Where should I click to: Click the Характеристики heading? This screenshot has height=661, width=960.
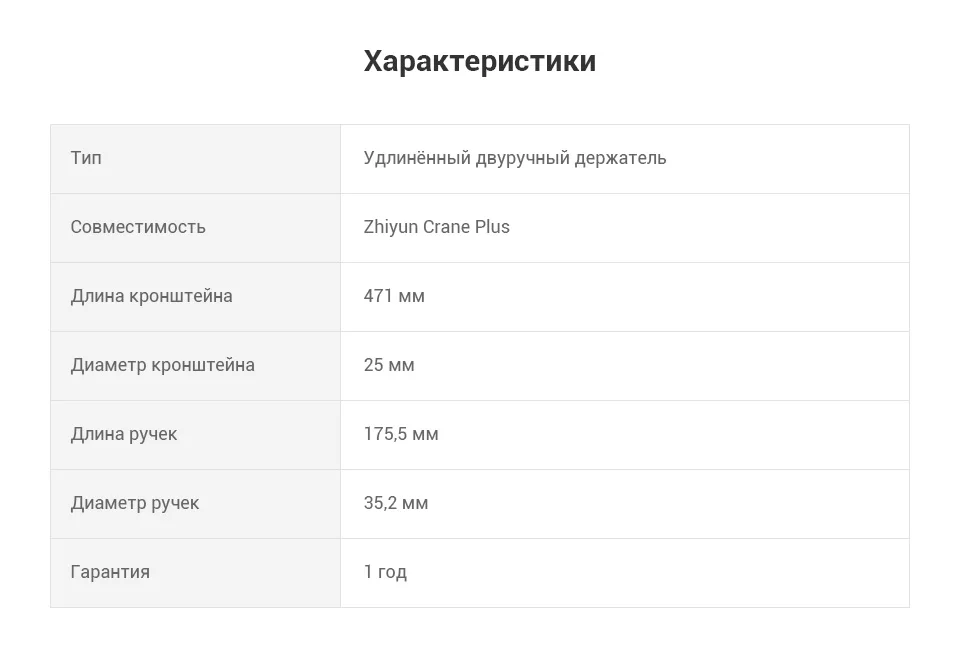(x=479, y=61)
